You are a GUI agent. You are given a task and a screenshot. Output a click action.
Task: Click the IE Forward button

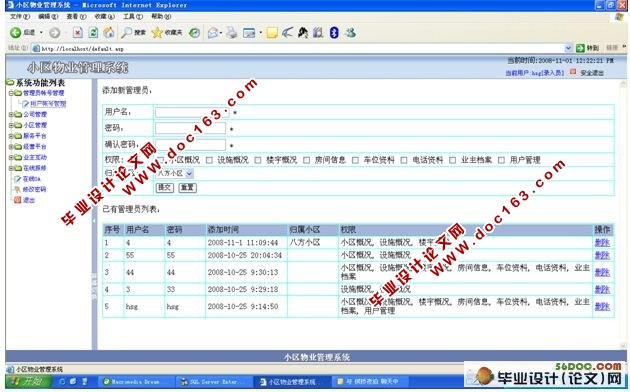click(x=54, y=33)
